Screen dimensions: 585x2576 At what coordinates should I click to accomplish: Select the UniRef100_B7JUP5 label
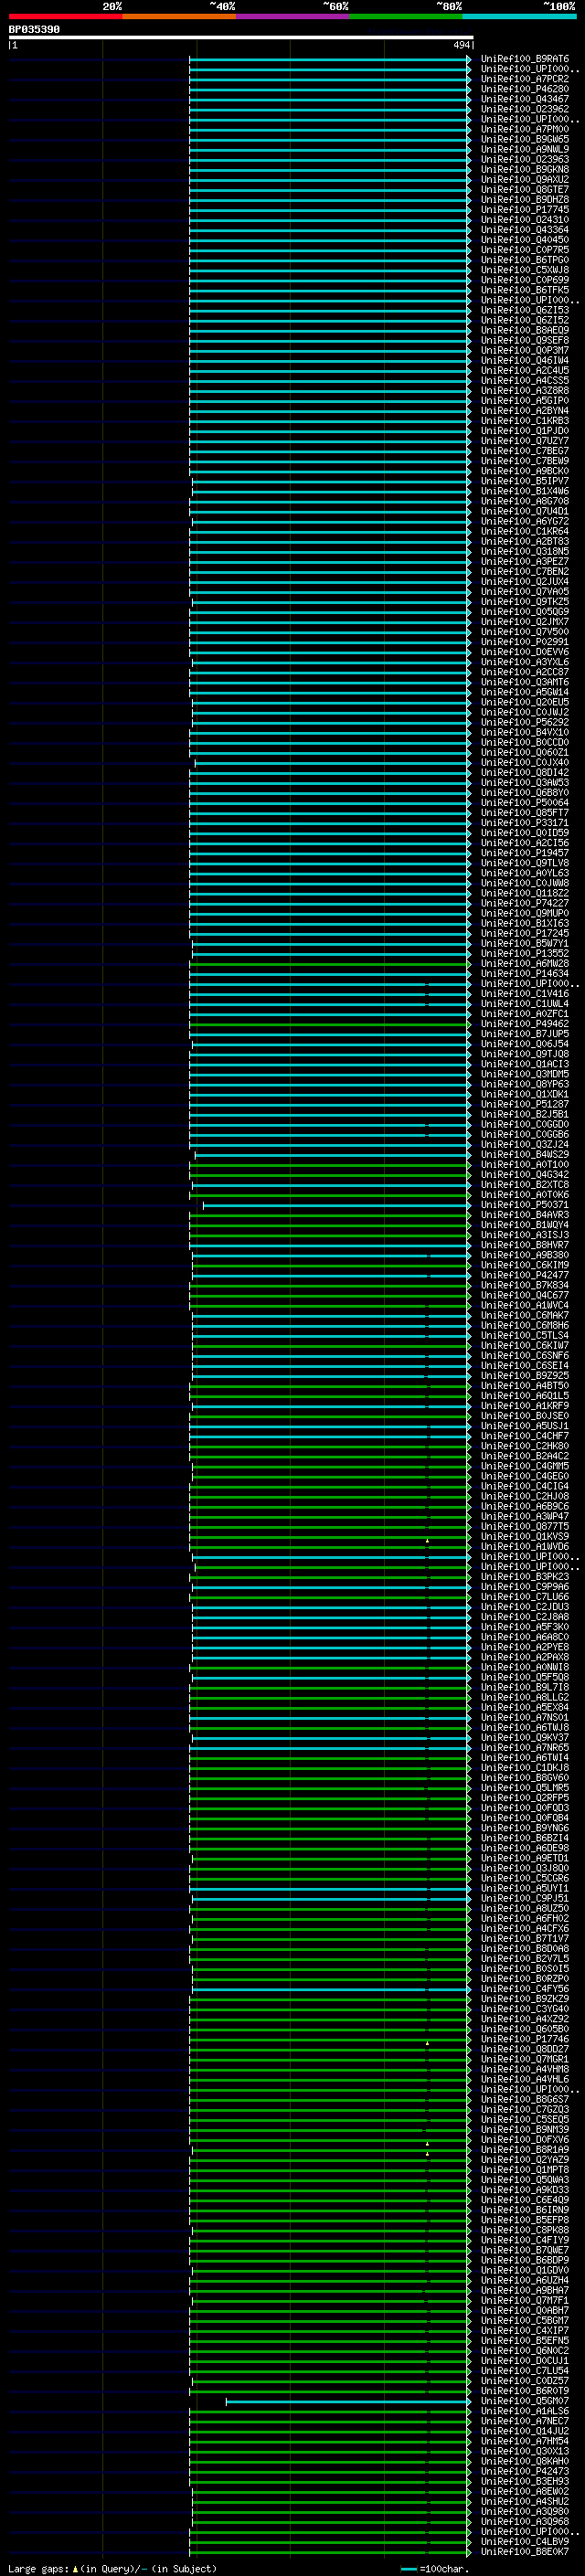coord(525,1034)
